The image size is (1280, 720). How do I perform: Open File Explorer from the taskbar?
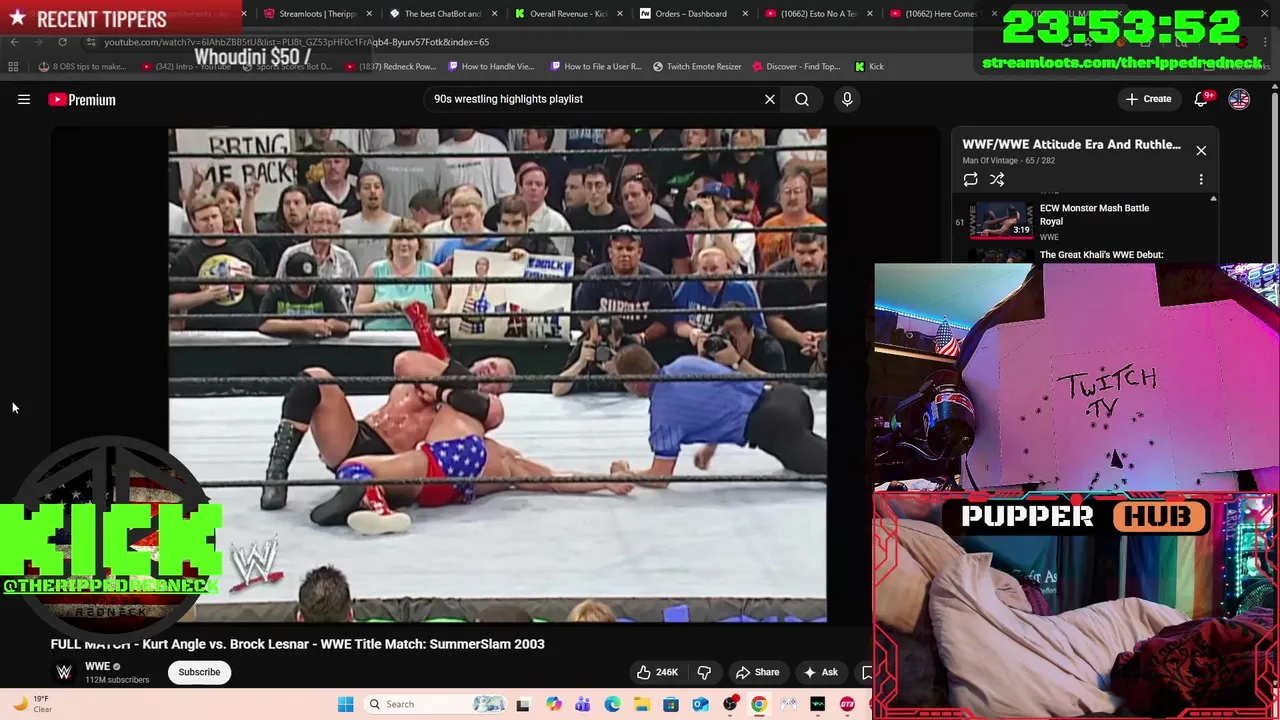641,704
